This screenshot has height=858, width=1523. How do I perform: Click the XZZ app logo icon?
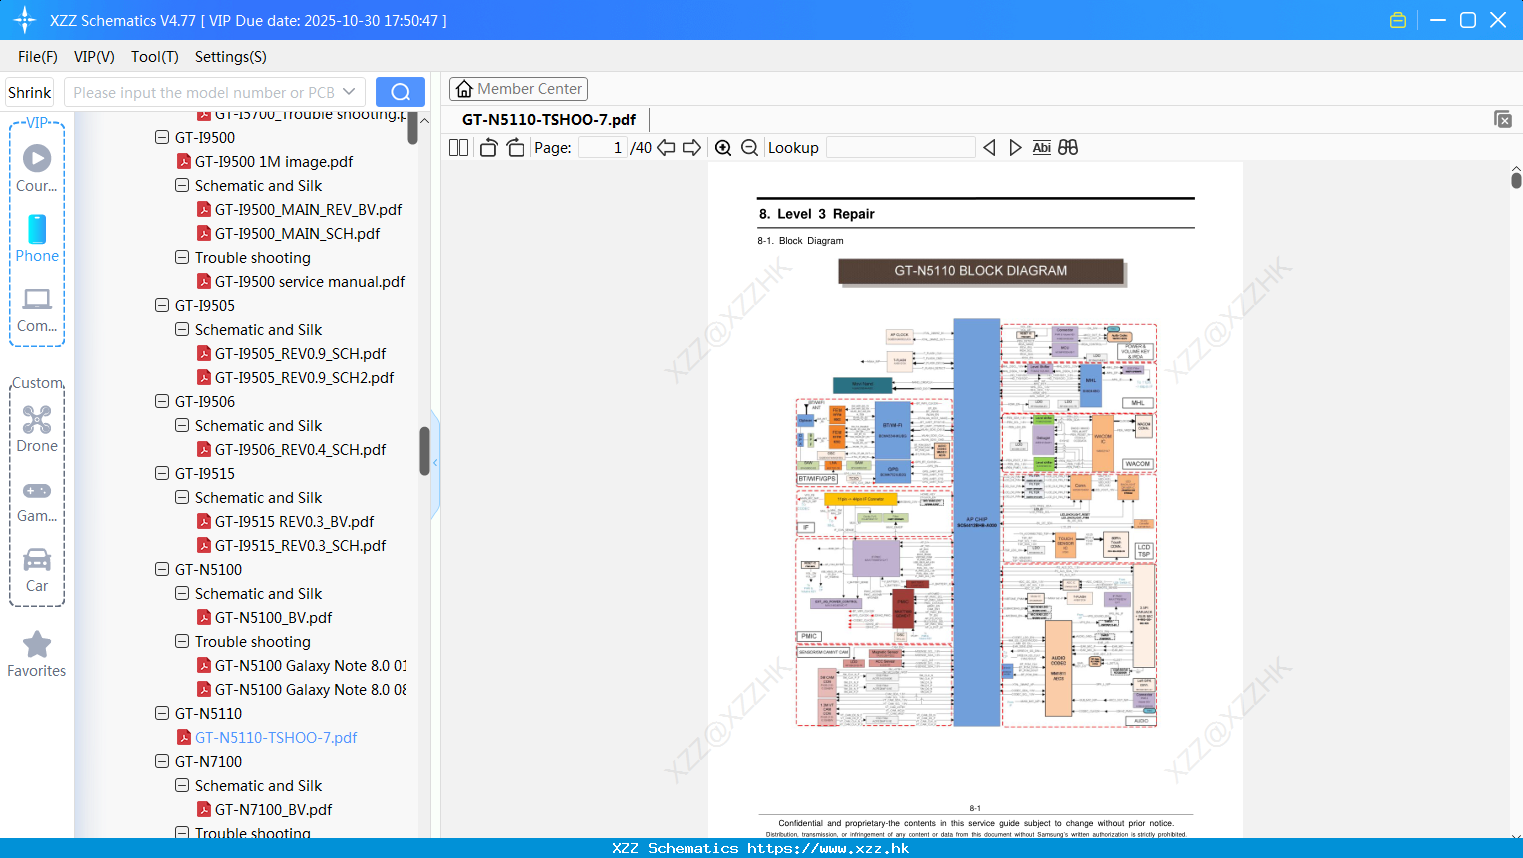tap(25, 20)
